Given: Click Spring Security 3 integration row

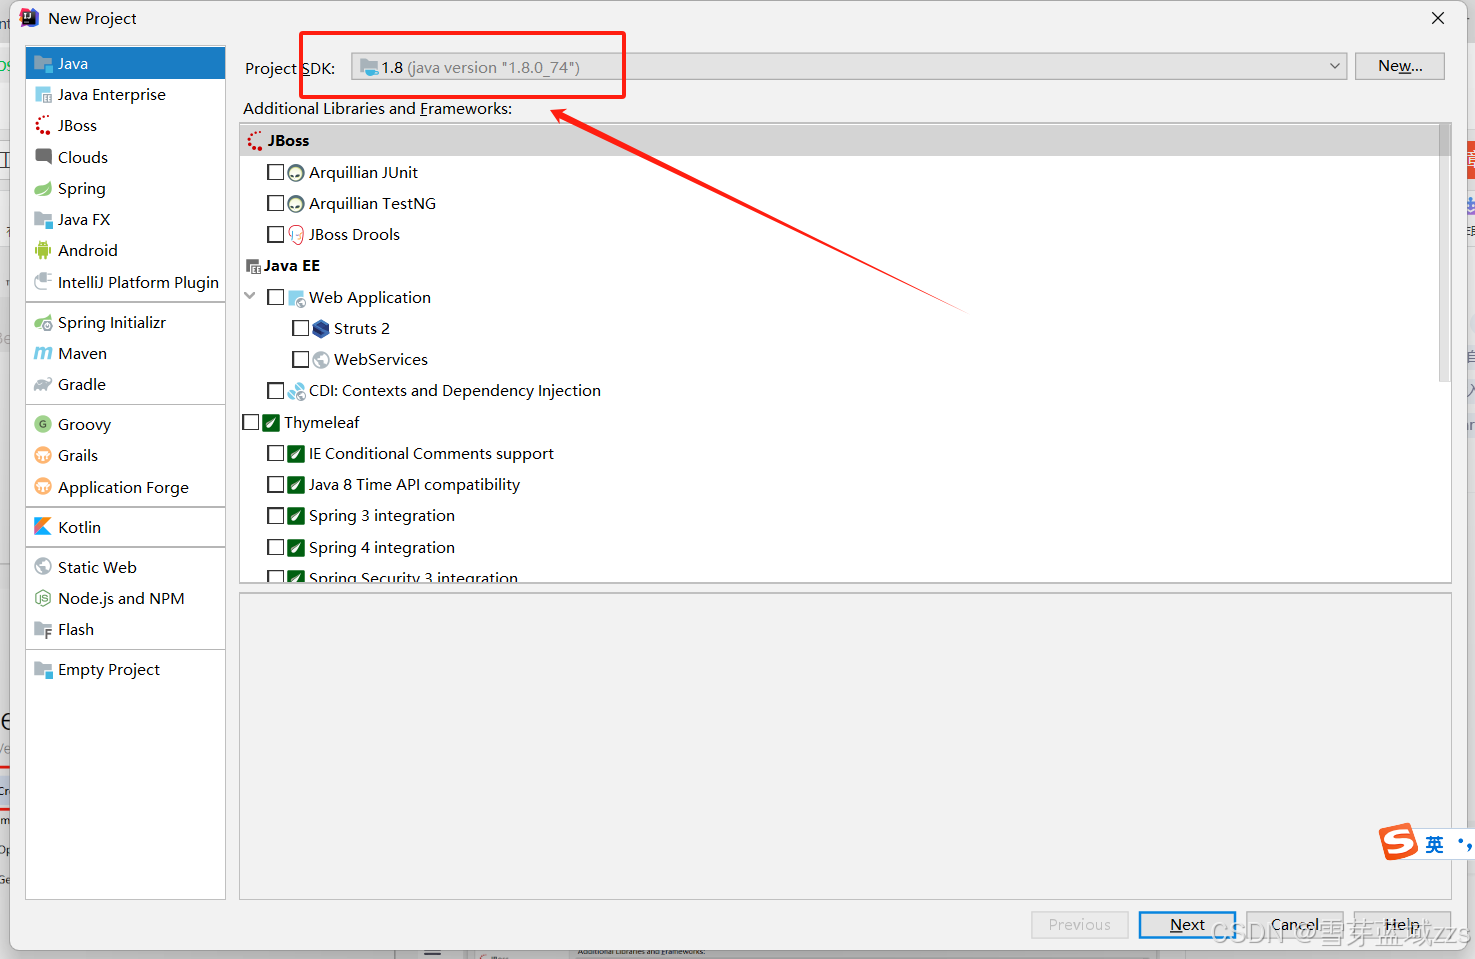Looking at the screenshot, I should click(x=840, y=577).
